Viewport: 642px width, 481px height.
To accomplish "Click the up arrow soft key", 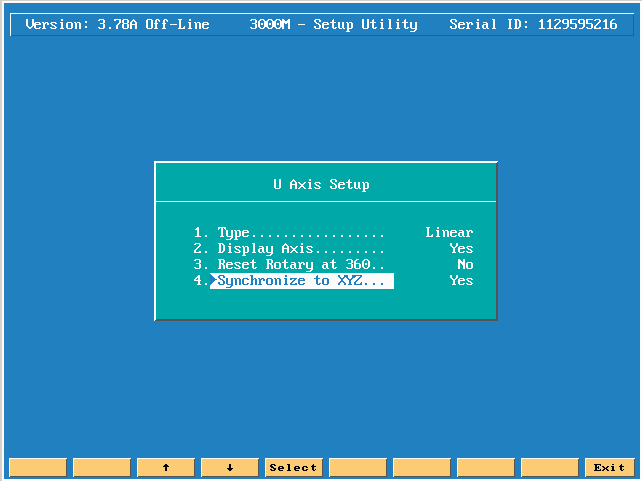I will pyautogui.click(x=166, y=467).
